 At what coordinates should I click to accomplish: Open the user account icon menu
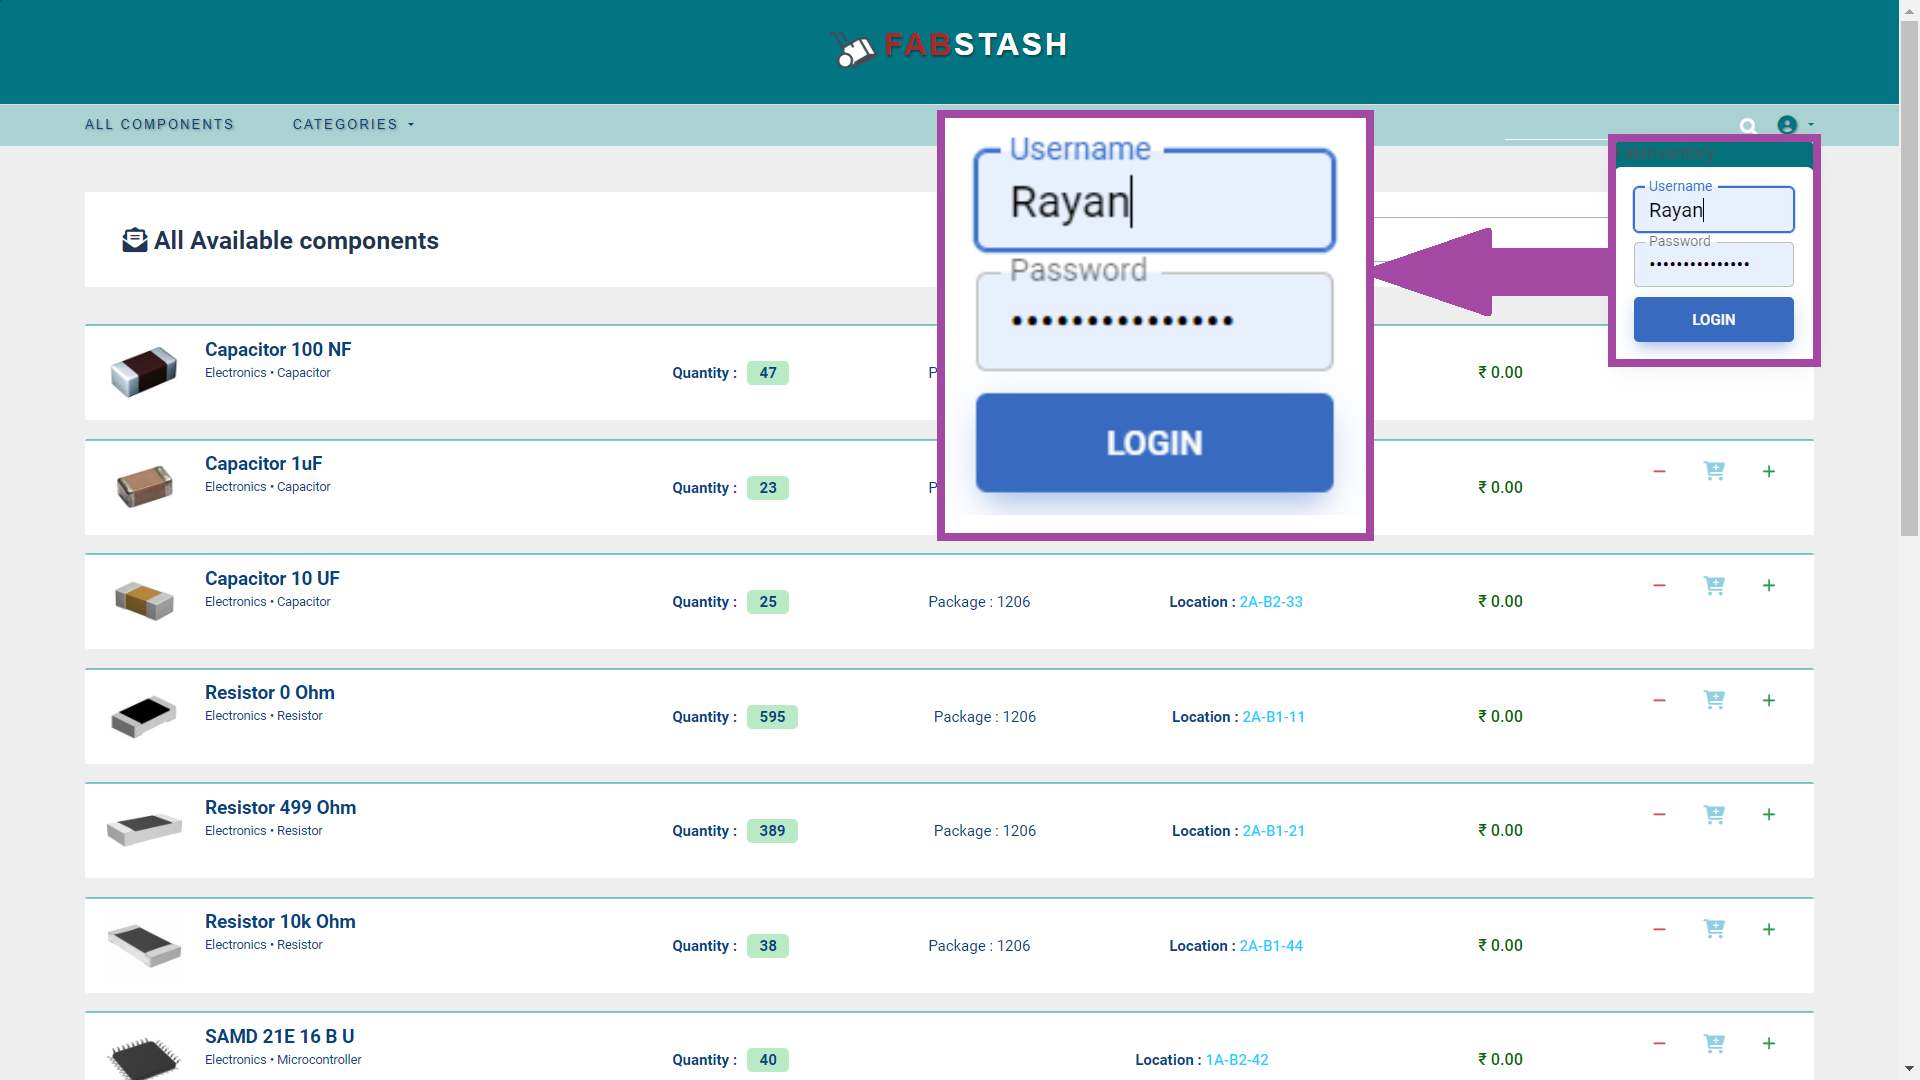(x=1788, y=125)
